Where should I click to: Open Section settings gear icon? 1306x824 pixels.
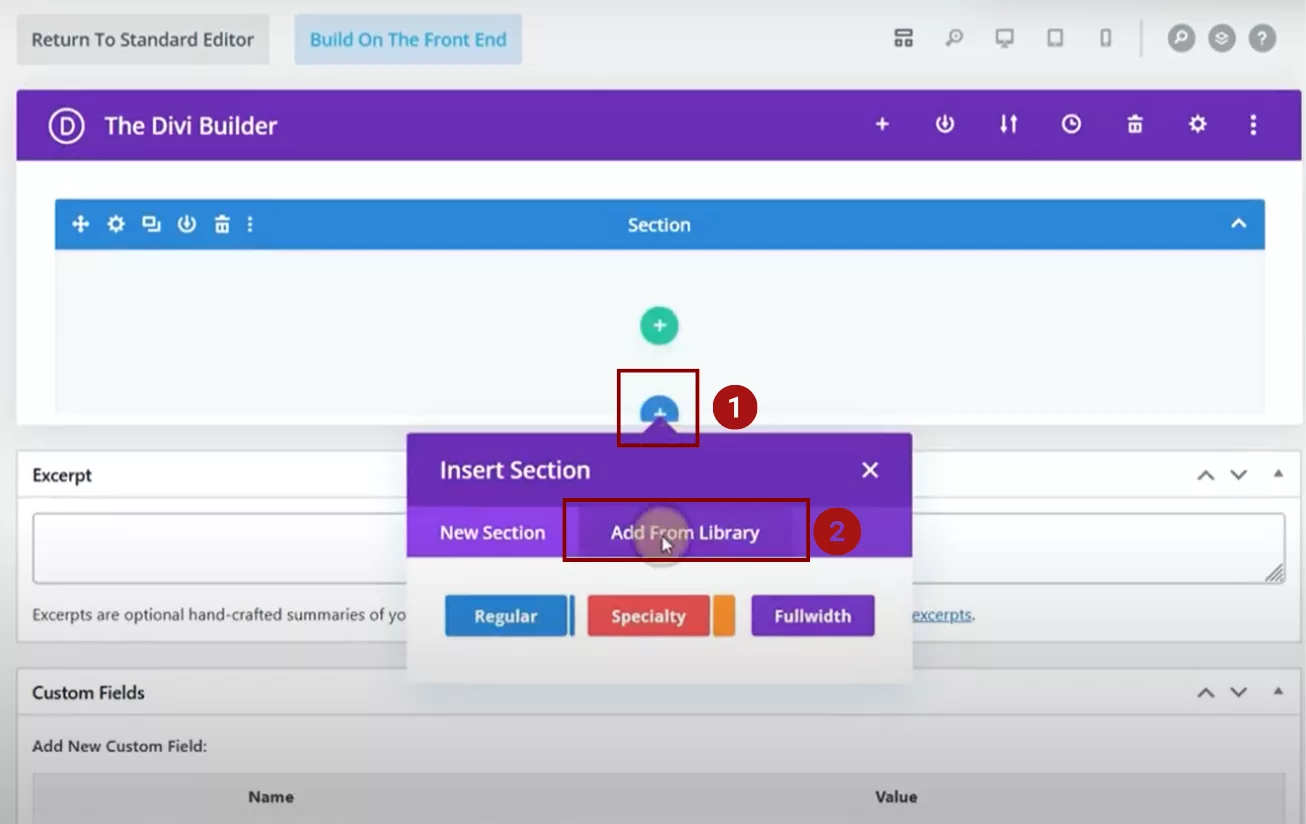116,224
